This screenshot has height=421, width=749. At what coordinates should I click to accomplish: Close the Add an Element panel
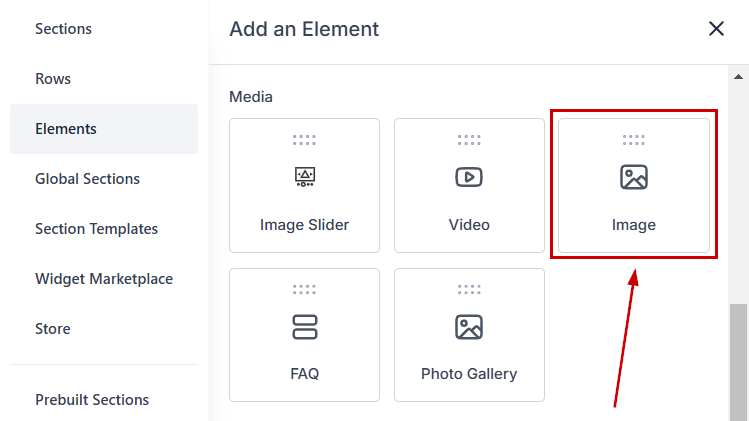pos(716,29)
